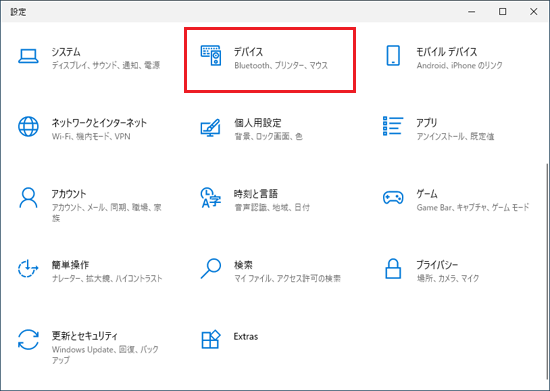Click the 'Game Bar、キャプチャ、ゲーム モード' description
Image resolution: width=550 pixels, height=391 pixels.
pyautogui.click(x=473, y=207)
